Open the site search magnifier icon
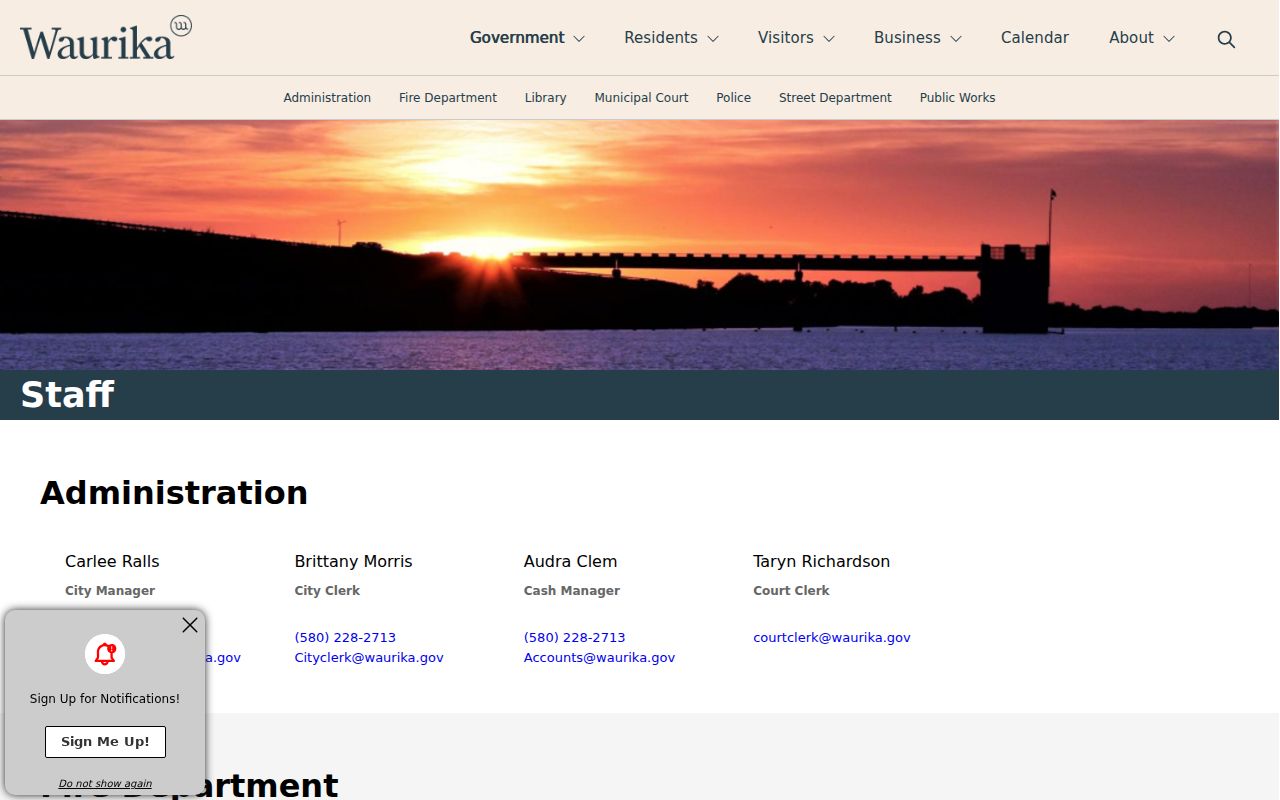The width and height of the screenshot is (1280, 800). (x=1226, y=39)
